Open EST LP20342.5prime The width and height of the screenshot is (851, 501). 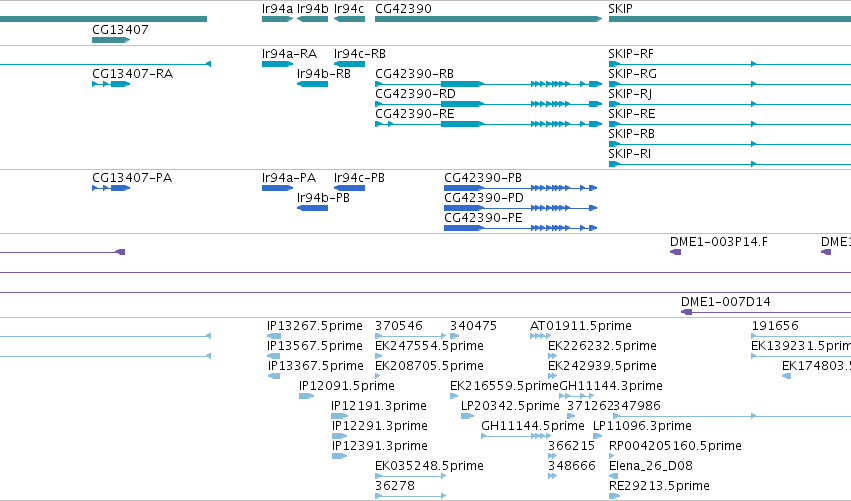click(467, 416)
